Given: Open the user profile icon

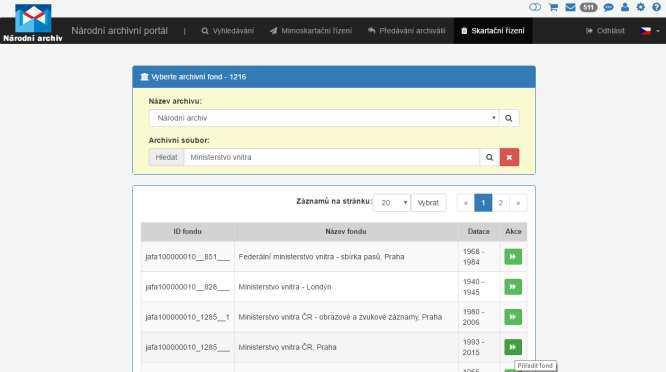Looking at the screenshot, I should pos(625,7).
